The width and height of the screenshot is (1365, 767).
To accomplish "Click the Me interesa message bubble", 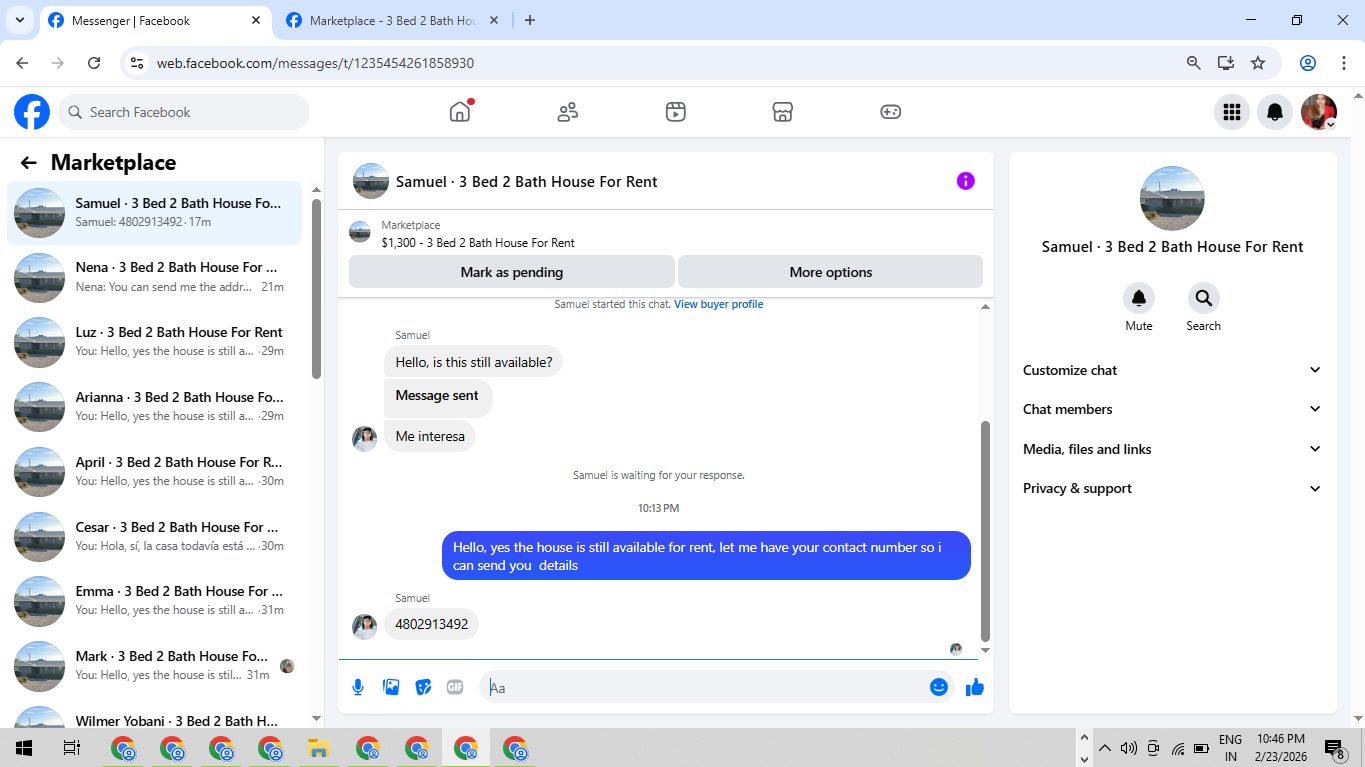I will pyautogui.click(x=430, y=436).
